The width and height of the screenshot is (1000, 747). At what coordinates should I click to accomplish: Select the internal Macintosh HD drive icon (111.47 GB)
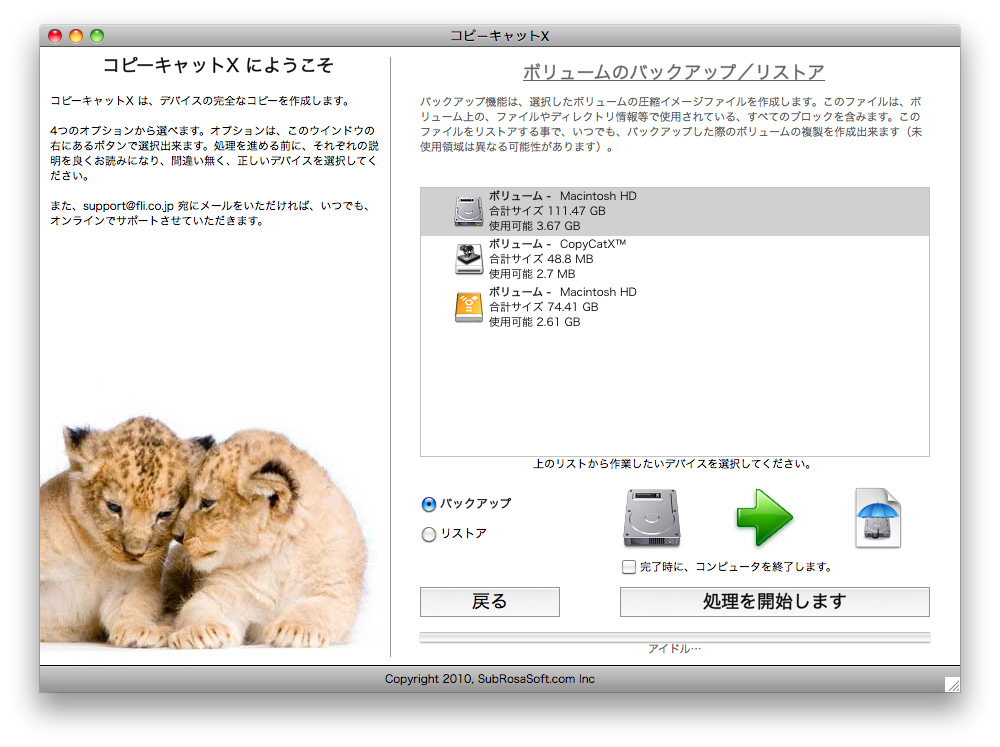tap(469, 211)
